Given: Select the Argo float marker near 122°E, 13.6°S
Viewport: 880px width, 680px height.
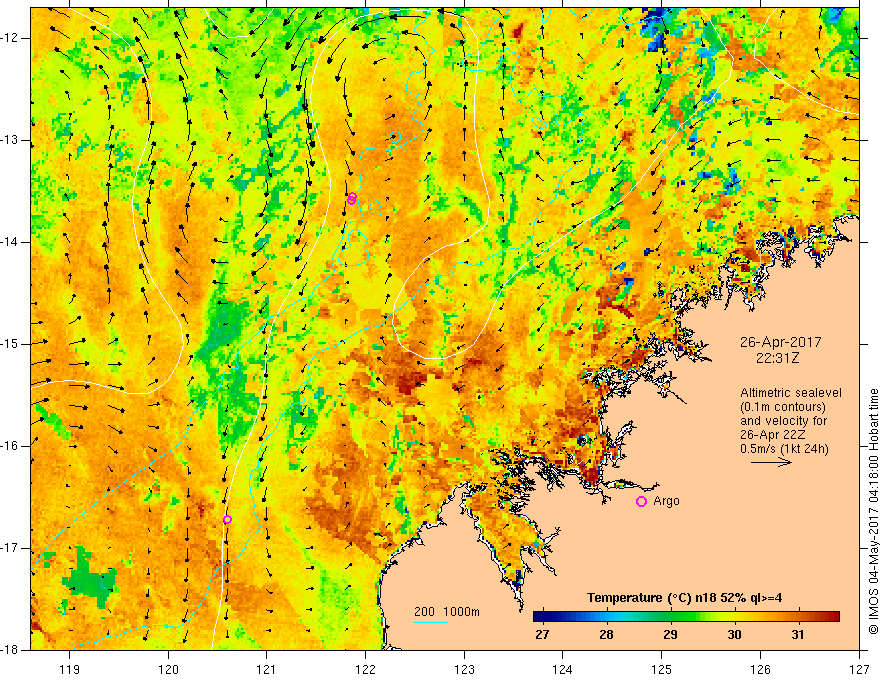Looking at the screenshot, I should click(x=352, y=198).
